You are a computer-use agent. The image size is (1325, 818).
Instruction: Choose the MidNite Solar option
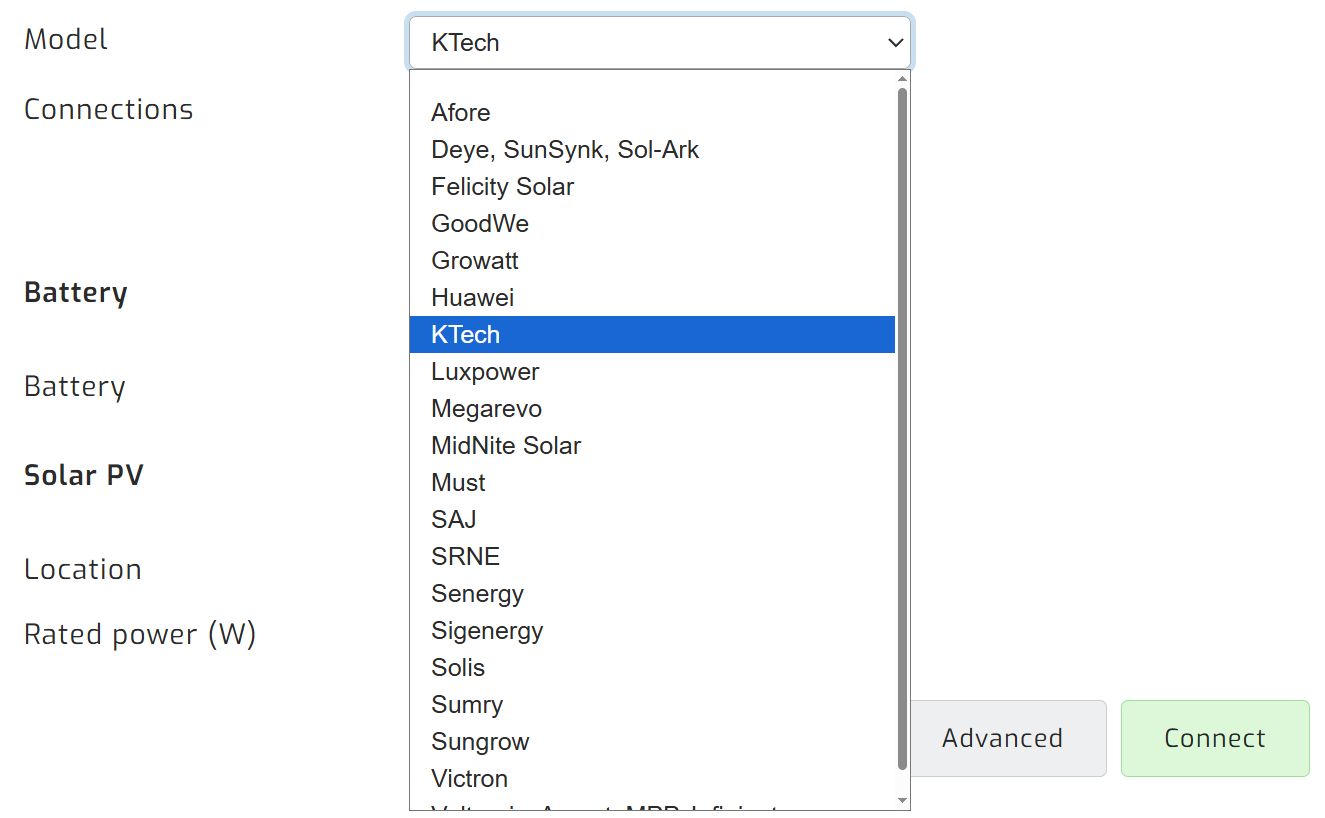click(506, 446)
